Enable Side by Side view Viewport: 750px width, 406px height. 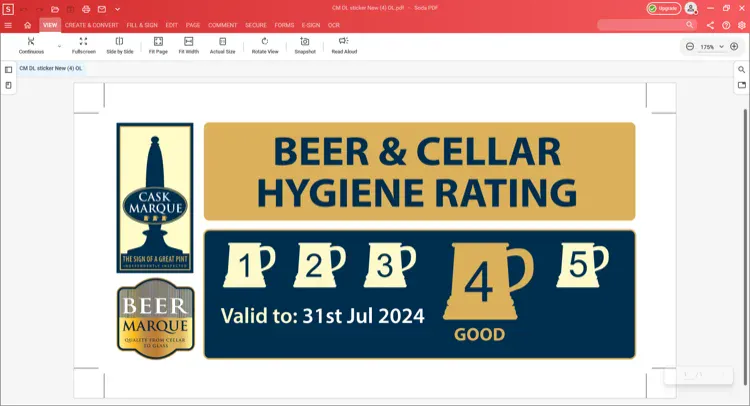pyautogui.click(x=120, y=45)
